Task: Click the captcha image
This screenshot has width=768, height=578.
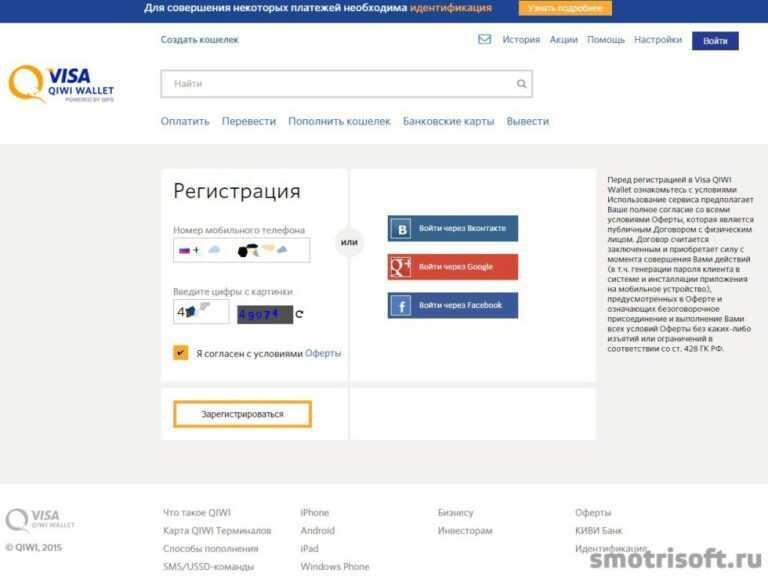Action: pos(265,314)
